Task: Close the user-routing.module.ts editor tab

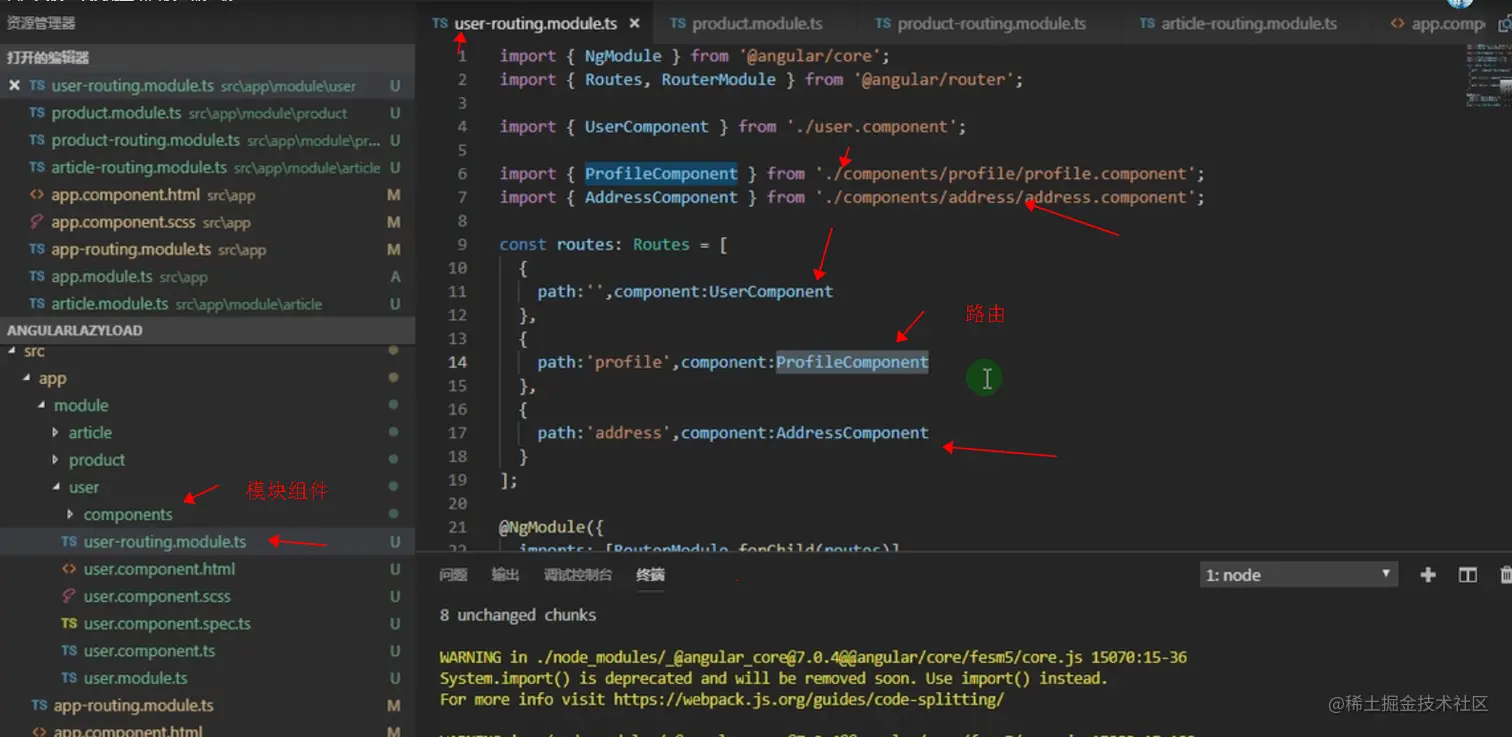Action: 634,23
